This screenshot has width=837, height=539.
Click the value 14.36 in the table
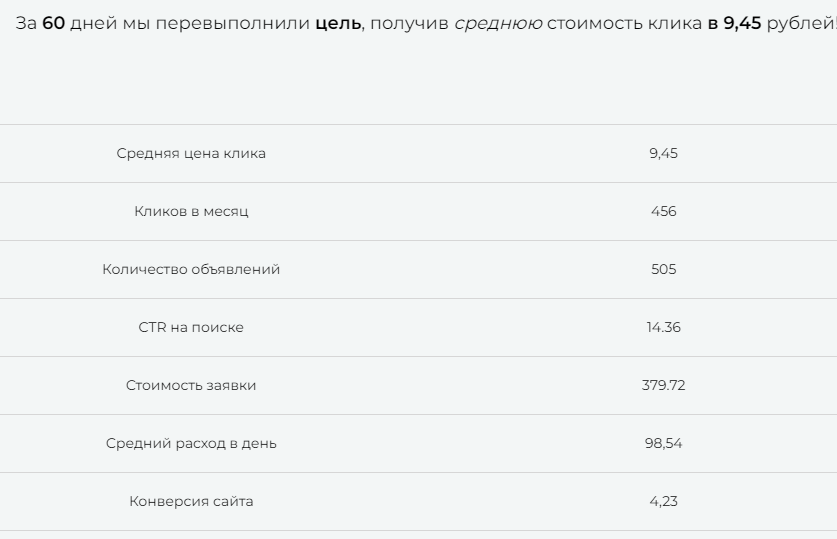click(663, 327)
